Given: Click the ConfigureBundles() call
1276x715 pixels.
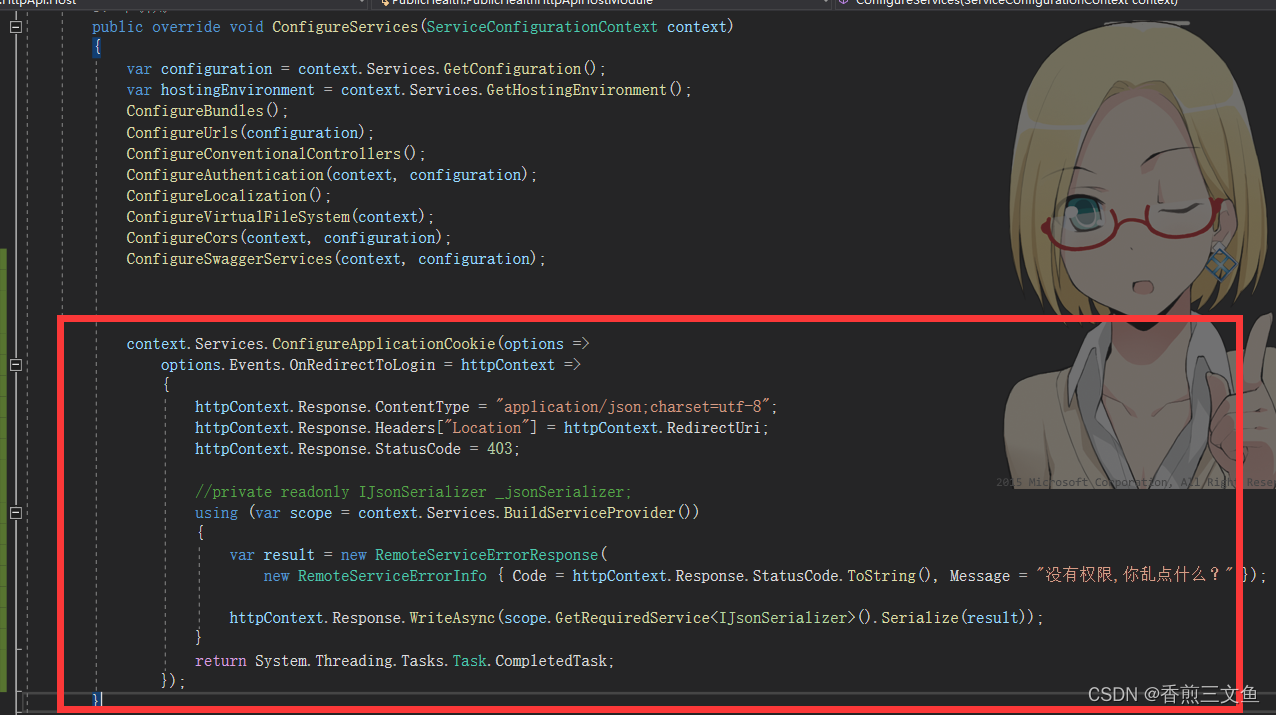Looking at the screenshot, I should [207, 111].
